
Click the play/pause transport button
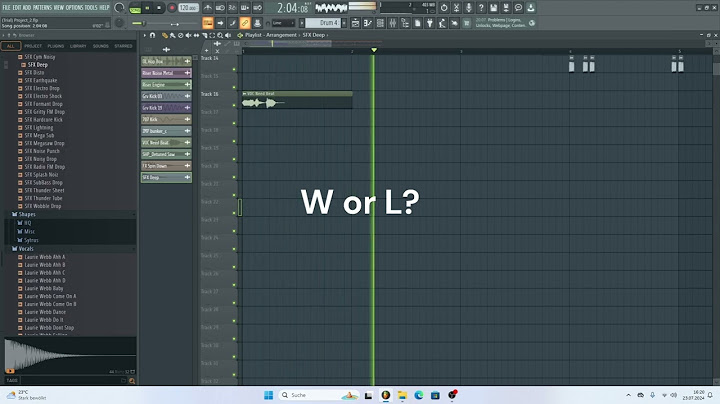tap(147, 8)
